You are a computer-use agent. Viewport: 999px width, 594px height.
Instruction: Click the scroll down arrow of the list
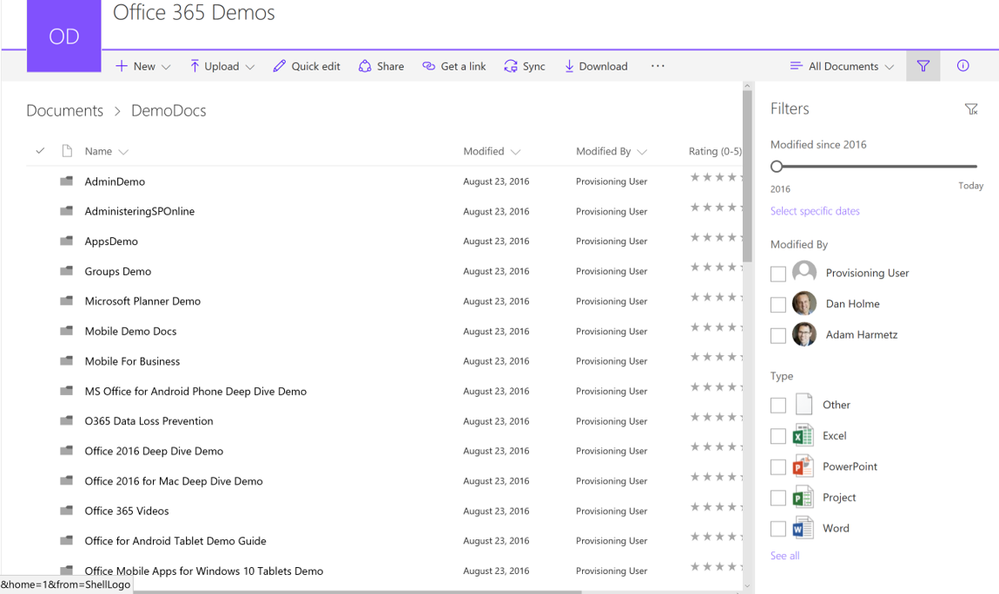[747, 586]
